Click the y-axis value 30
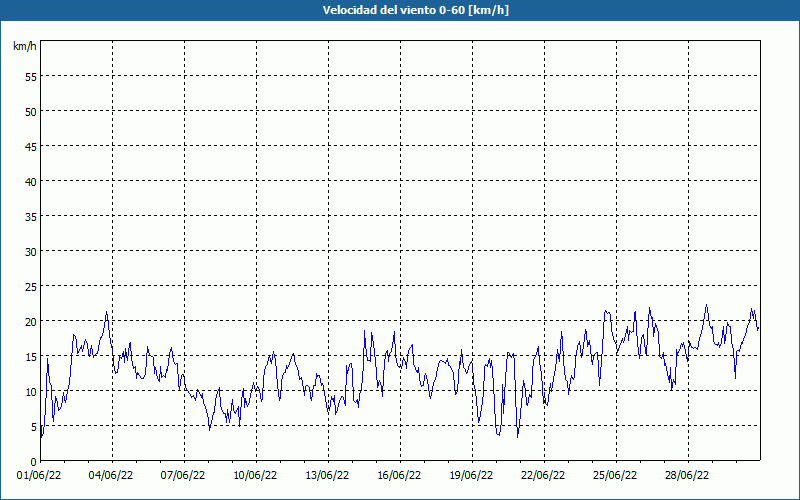This screenshot has height=500, width=800. pyautogui.click(x=31, y=252)
